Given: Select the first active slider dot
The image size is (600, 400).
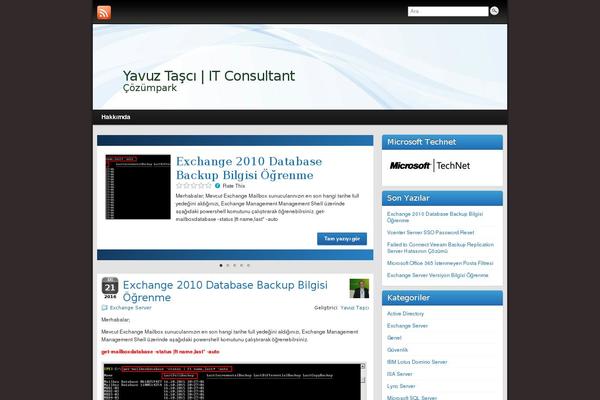Looking at the screenshot, I should 221,265.
